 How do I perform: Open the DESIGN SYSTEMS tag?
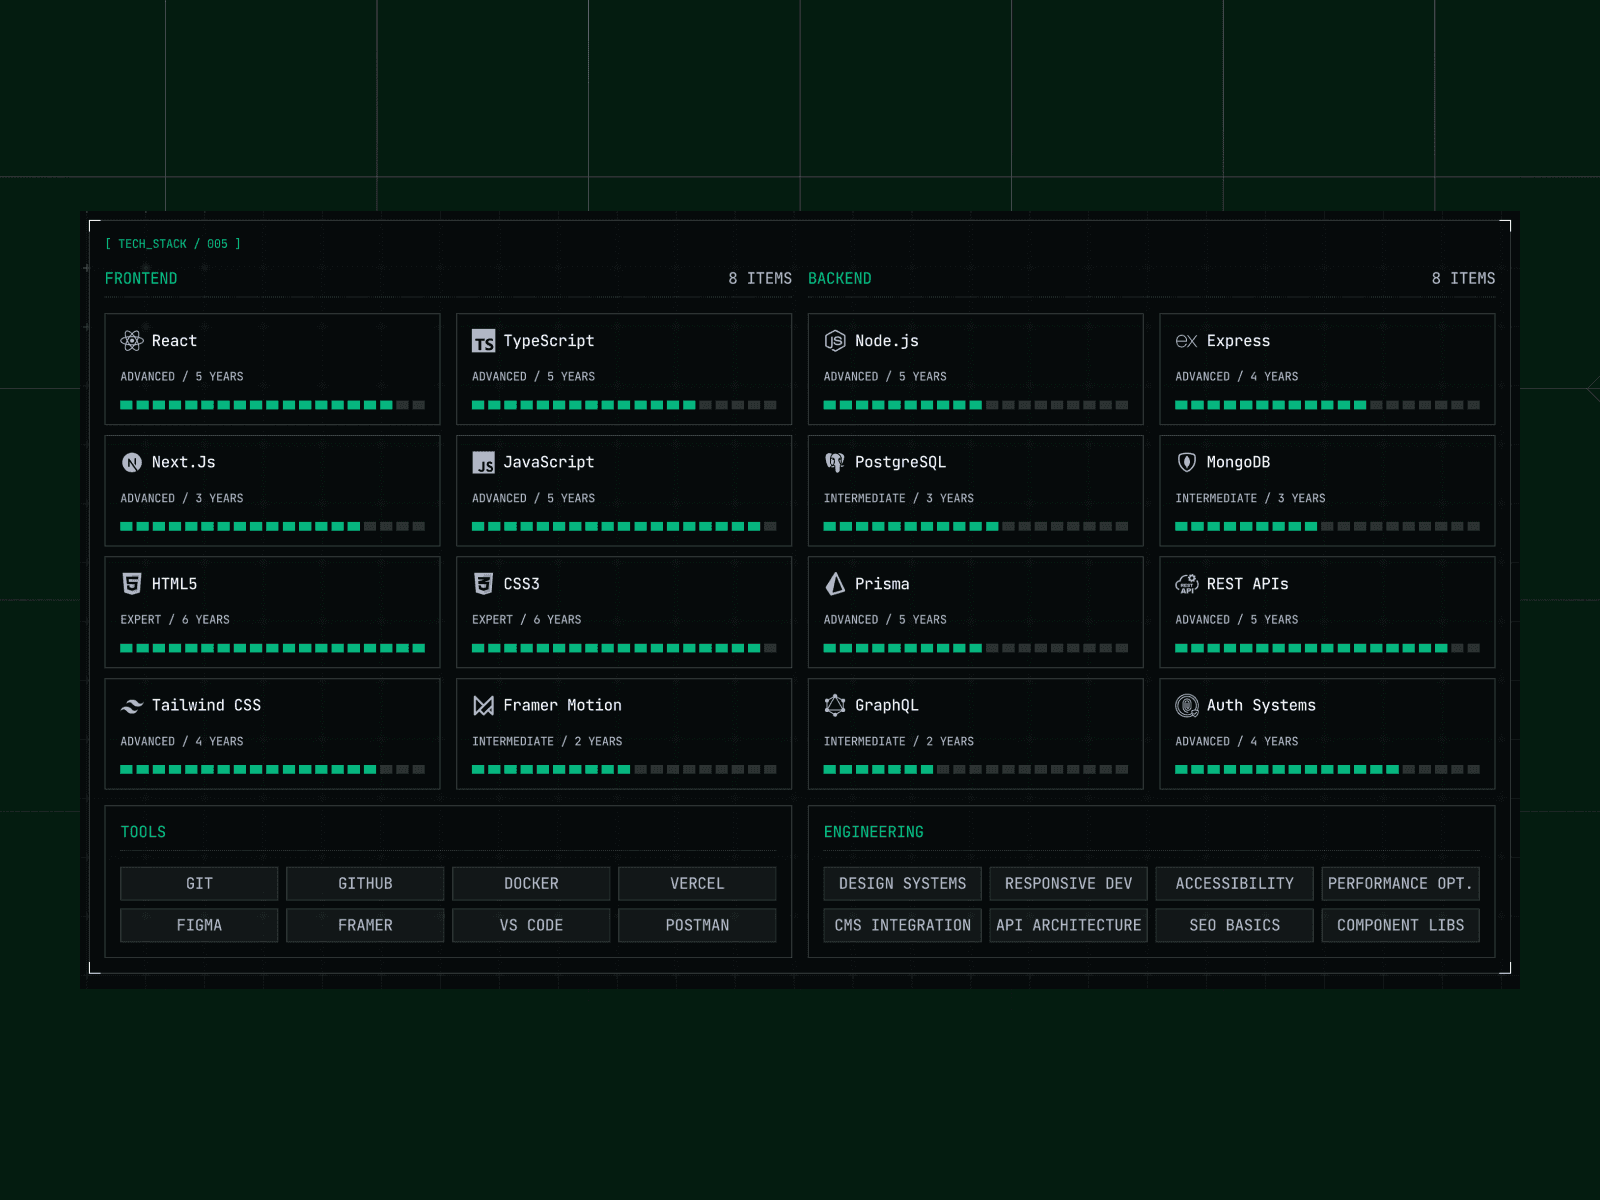[x=902, y=884]
